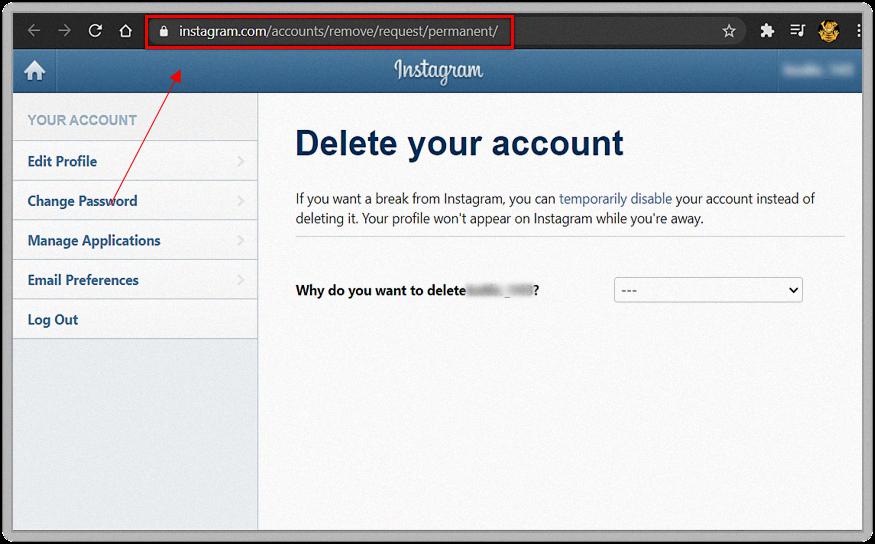The height and width of the screenshot is (544, 875).
Task: Open Manage Applications in sidebar
Action: point(135,240)
